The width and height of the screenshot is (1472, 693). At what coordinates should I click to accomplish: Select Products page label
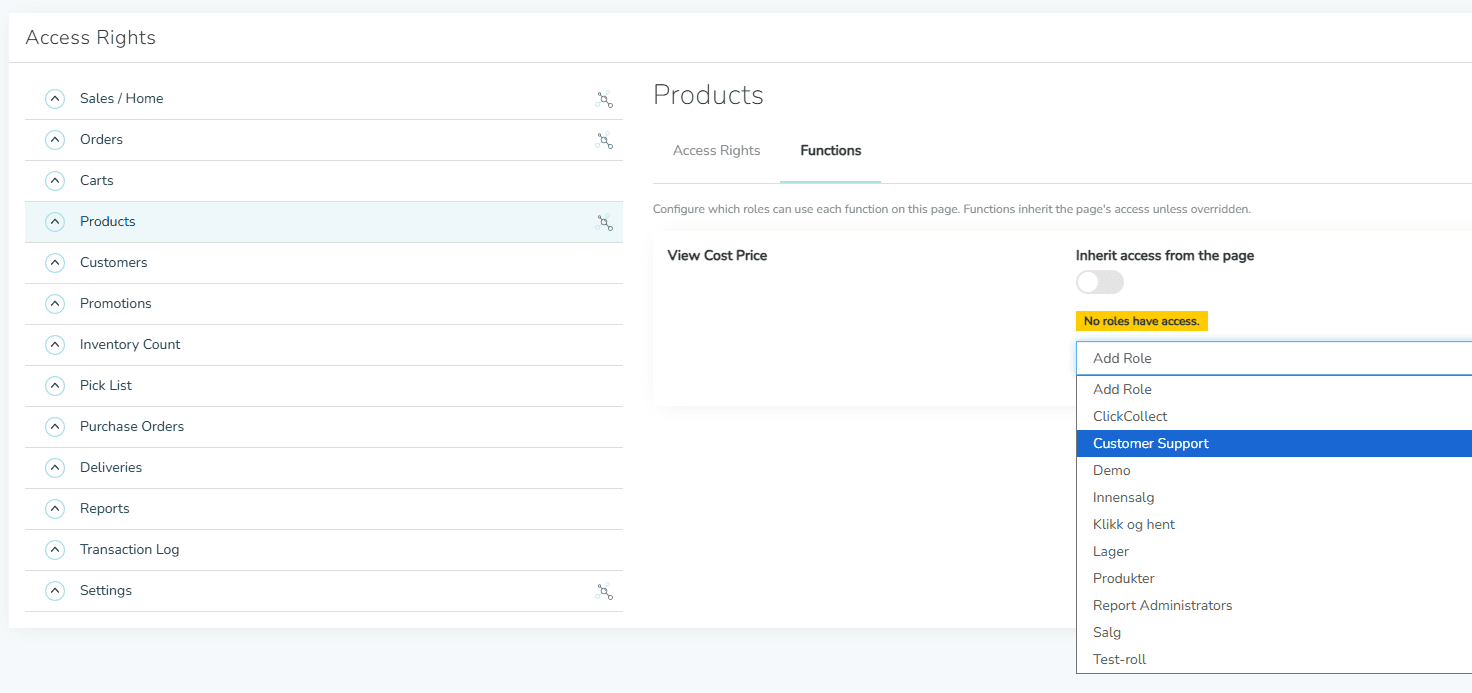pos(108,222)
